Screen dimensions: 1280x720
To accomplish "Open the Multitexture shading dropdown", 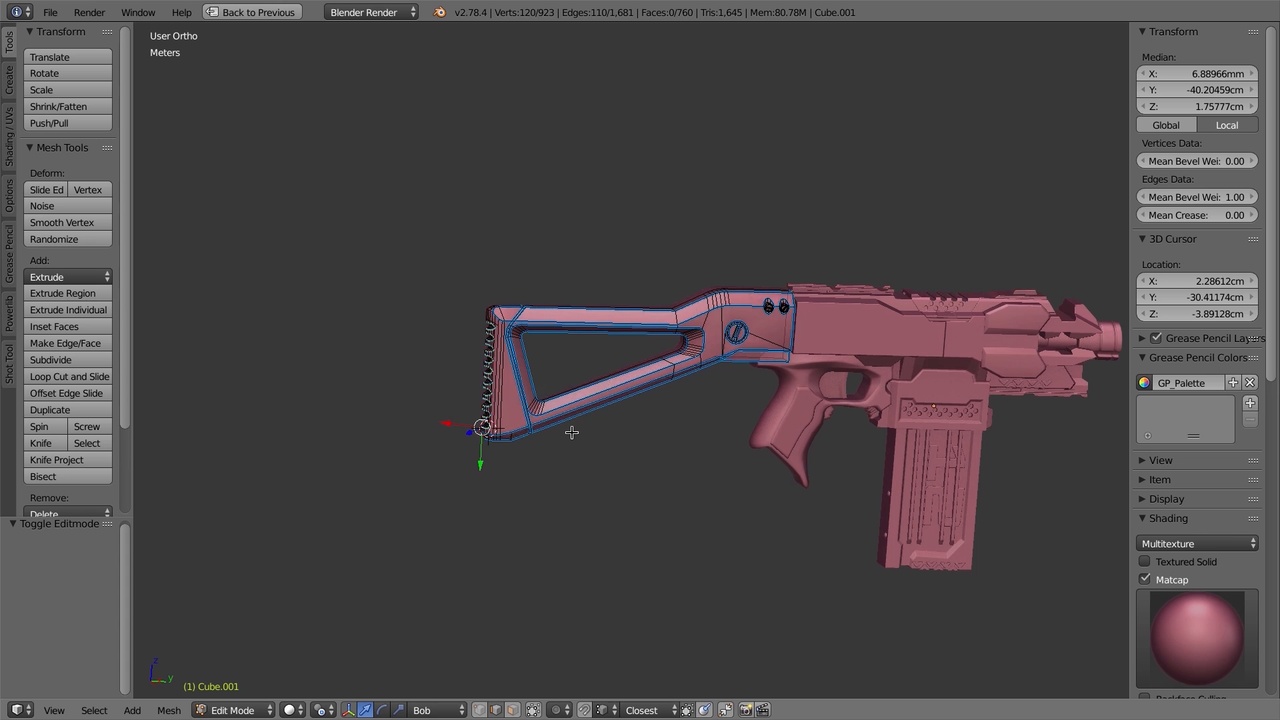I will [1198, 544].
